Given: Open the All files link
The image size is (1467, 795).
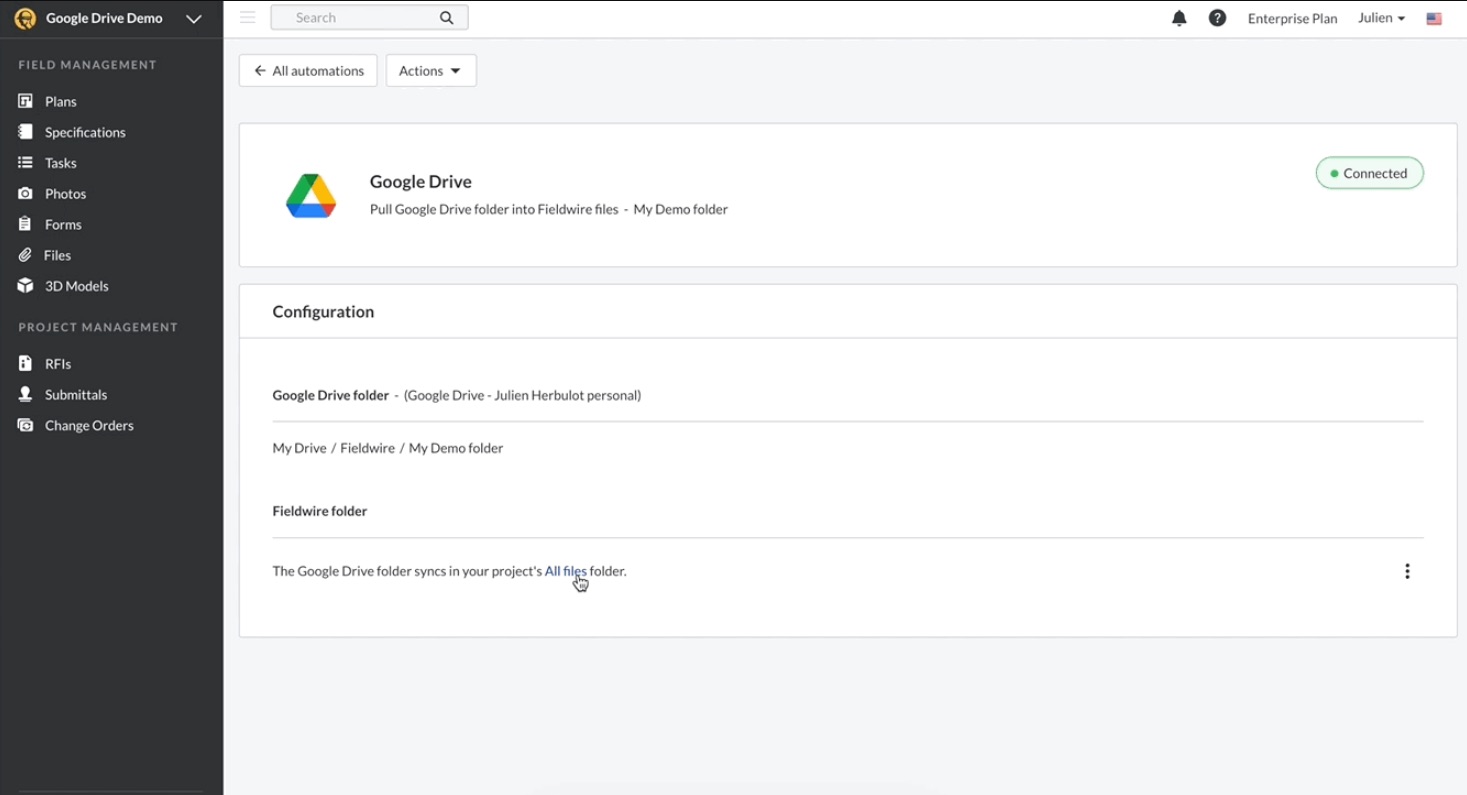Looking at the screenshot, I should [566, 571].
